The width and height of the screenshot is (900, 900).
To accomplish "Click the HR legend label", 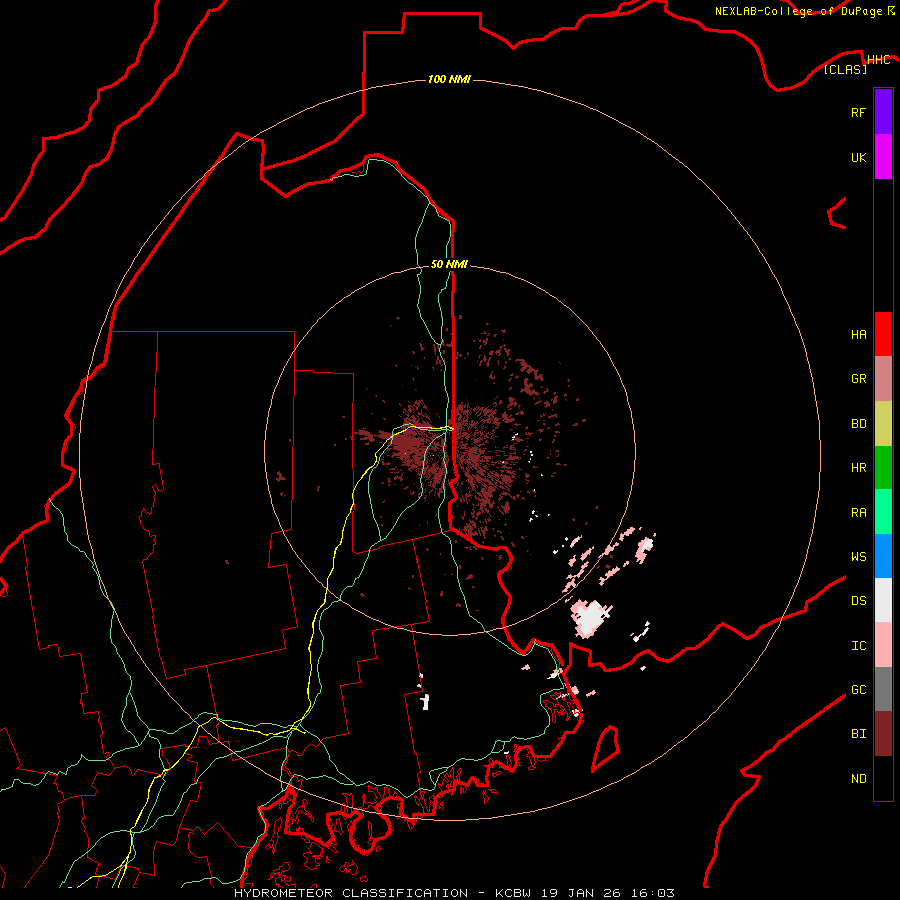I will (858, 468).
